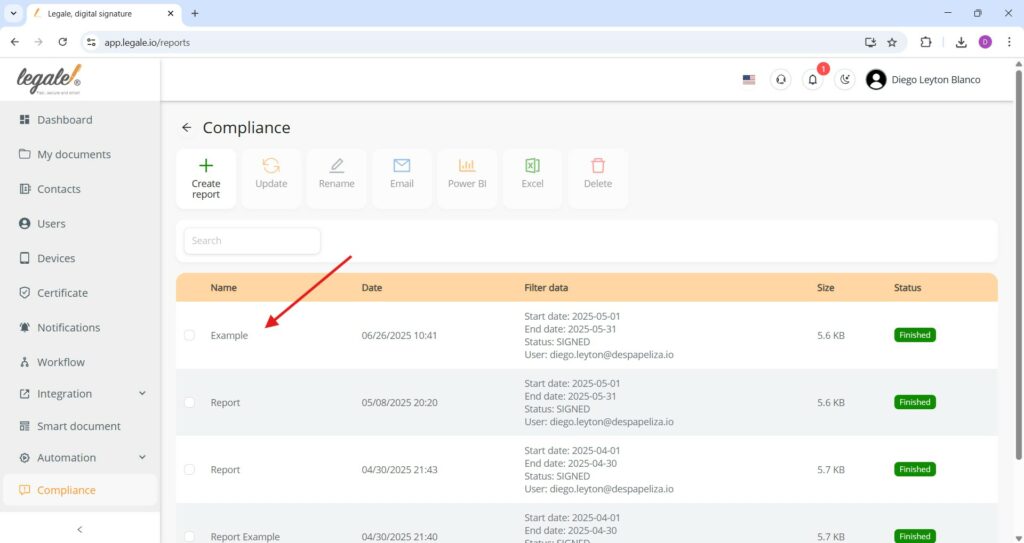Click the Example report name
This screenshot has height=543, width=1024.
tap(229, 335)
